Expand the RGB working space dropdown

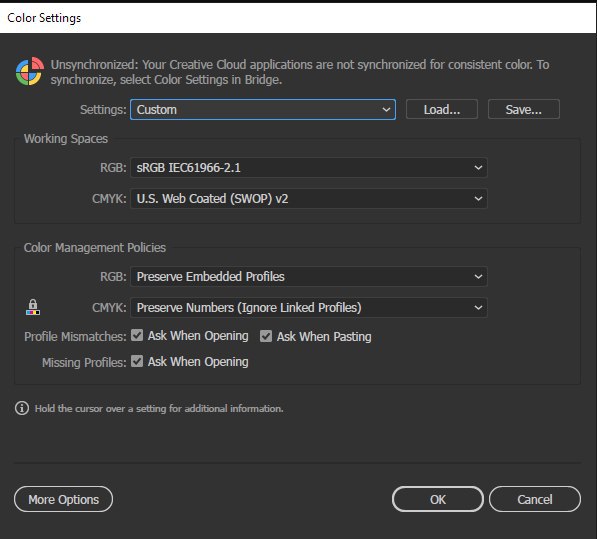point(309,167)
